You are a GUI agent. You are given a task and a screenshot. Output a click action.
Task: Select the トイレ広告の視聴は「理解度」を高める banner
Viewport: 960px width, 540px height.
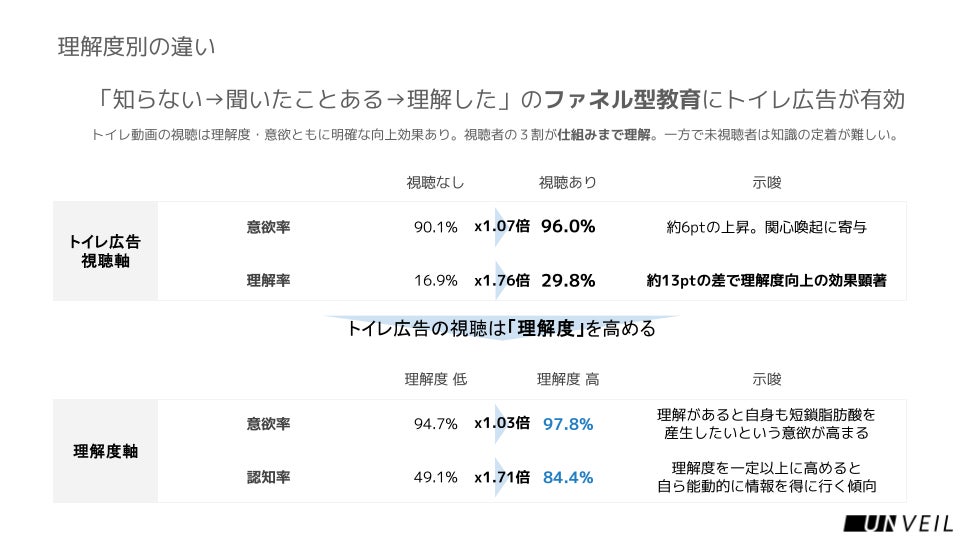coord(501,329)
